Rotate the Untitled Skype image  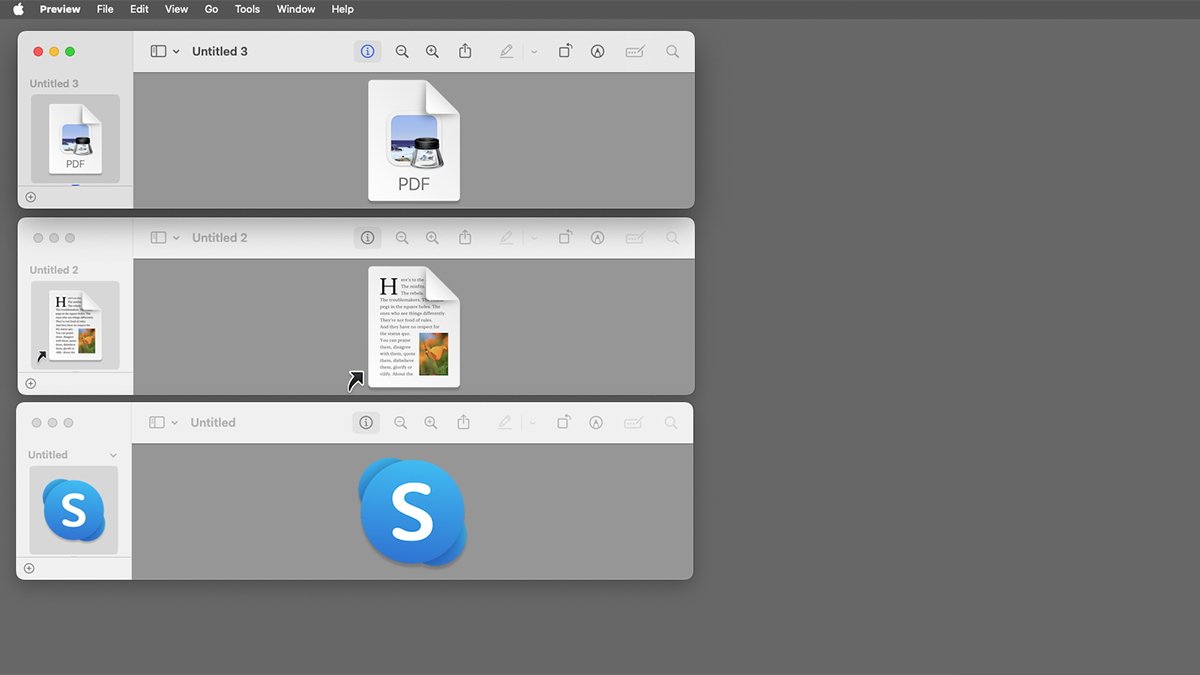[x=564, y=422]
